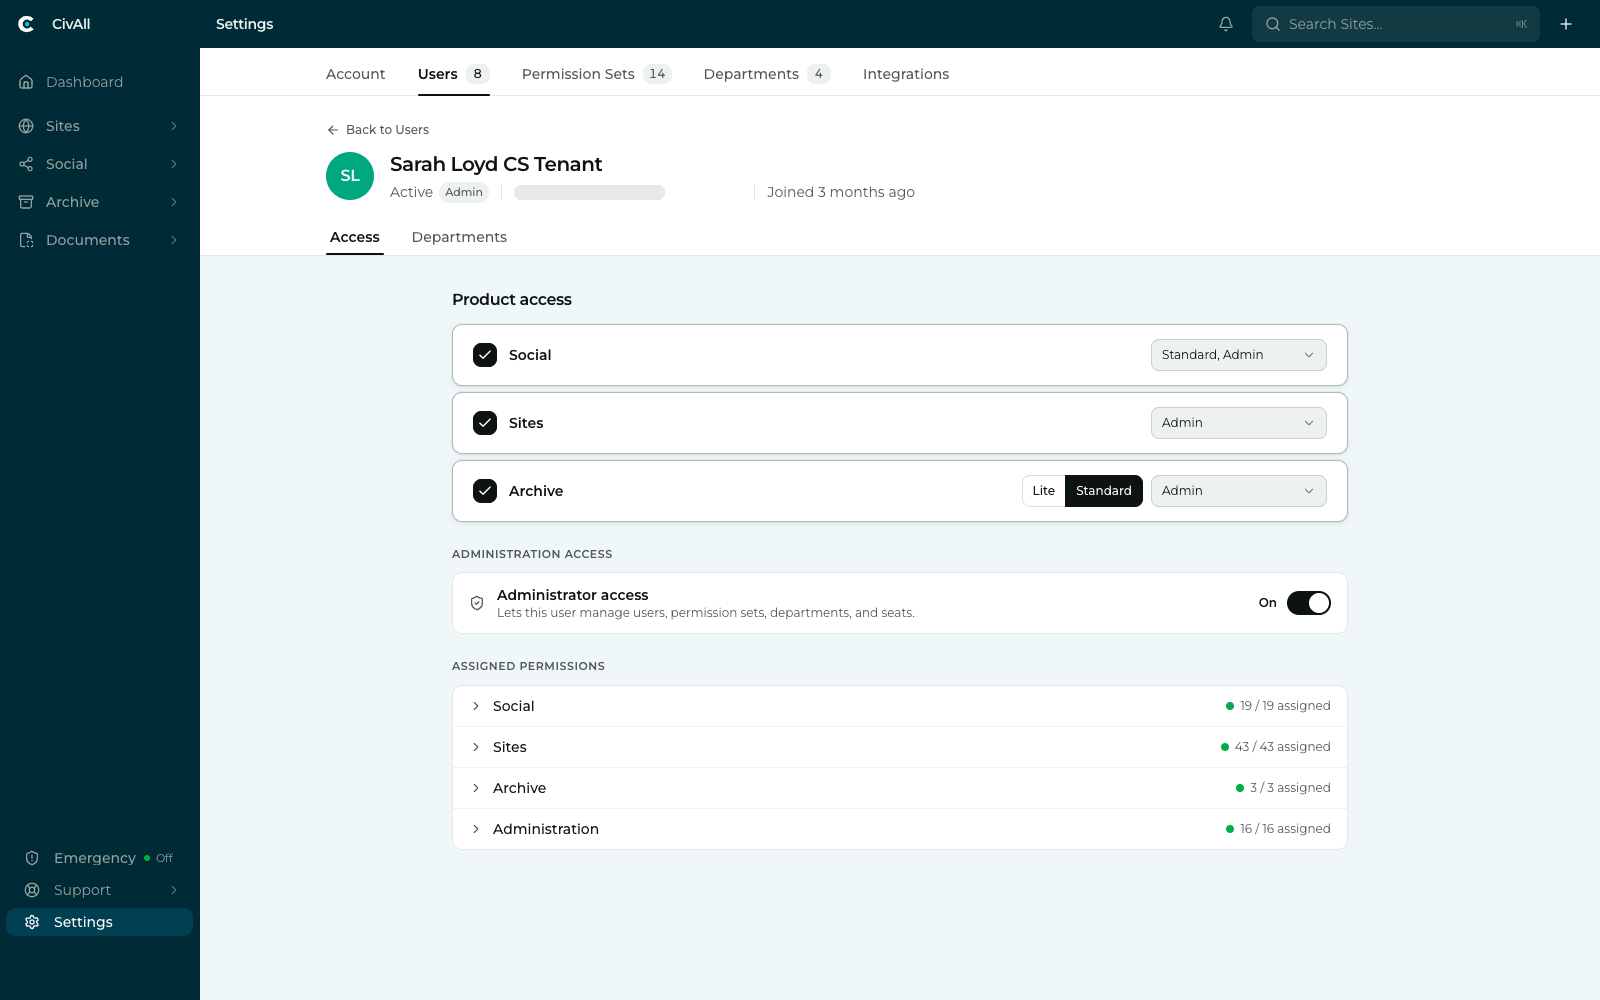1600x1000 pixels.
Task: Click the Administrator access shield icon
Action: 477,603
